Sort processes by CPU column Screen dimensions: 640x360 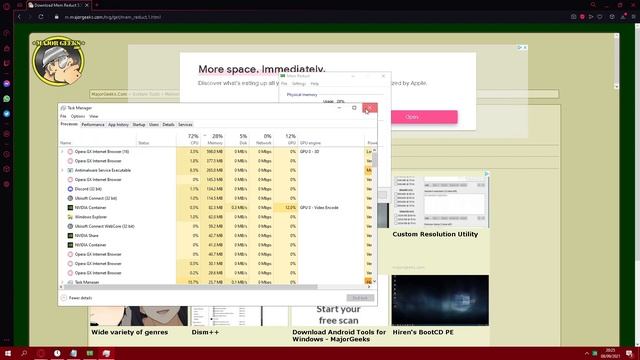pyautogui.click(x=188, y=139)
